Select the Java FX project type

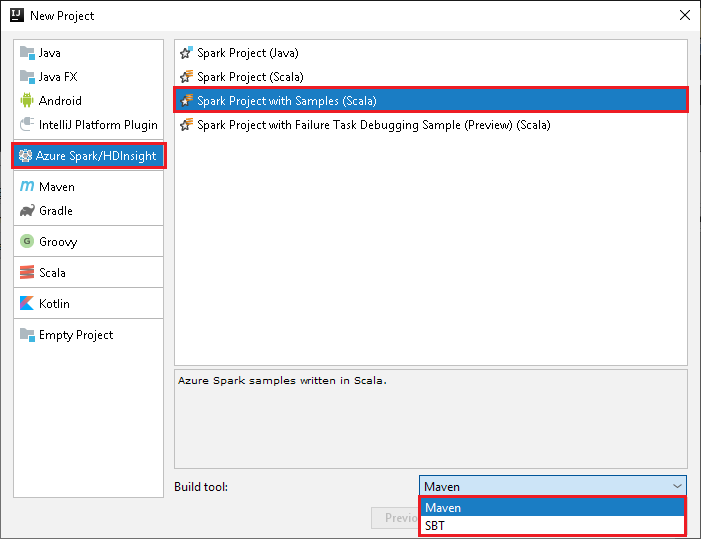pos(89,77)
